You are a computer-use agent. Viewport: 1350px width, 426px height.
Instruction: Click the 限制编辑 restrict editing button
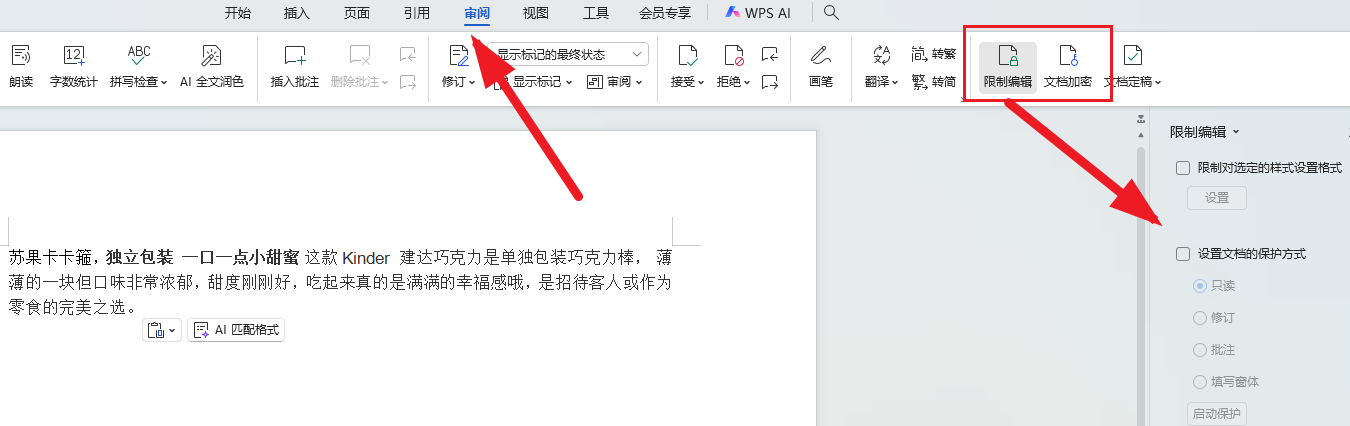click(1007, 67)
